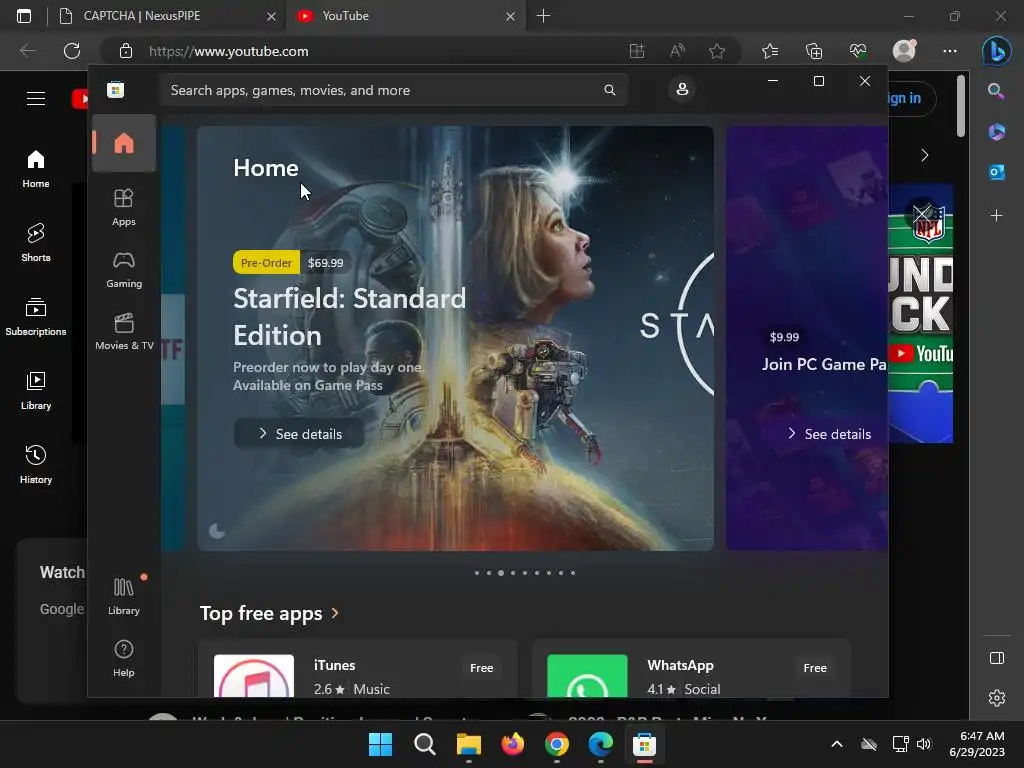Open Movies & TV in Store sidebar
The height and width of the screenshot is (768, 1024).
coord(124,331)
